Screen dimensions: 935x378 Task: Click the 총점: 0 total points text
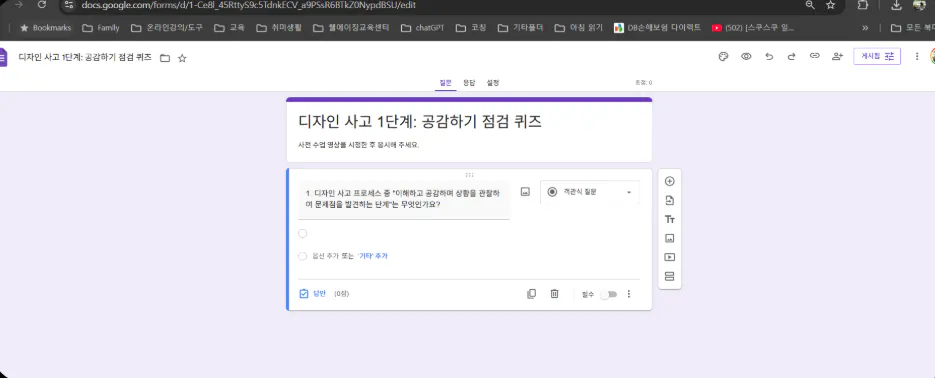pos(643,83)
